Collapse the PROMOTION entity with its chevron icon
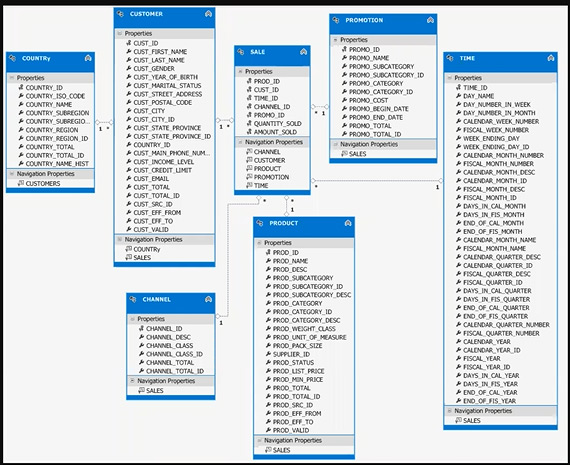The width and height of the screenshot is (570, 465). point(430,20)
